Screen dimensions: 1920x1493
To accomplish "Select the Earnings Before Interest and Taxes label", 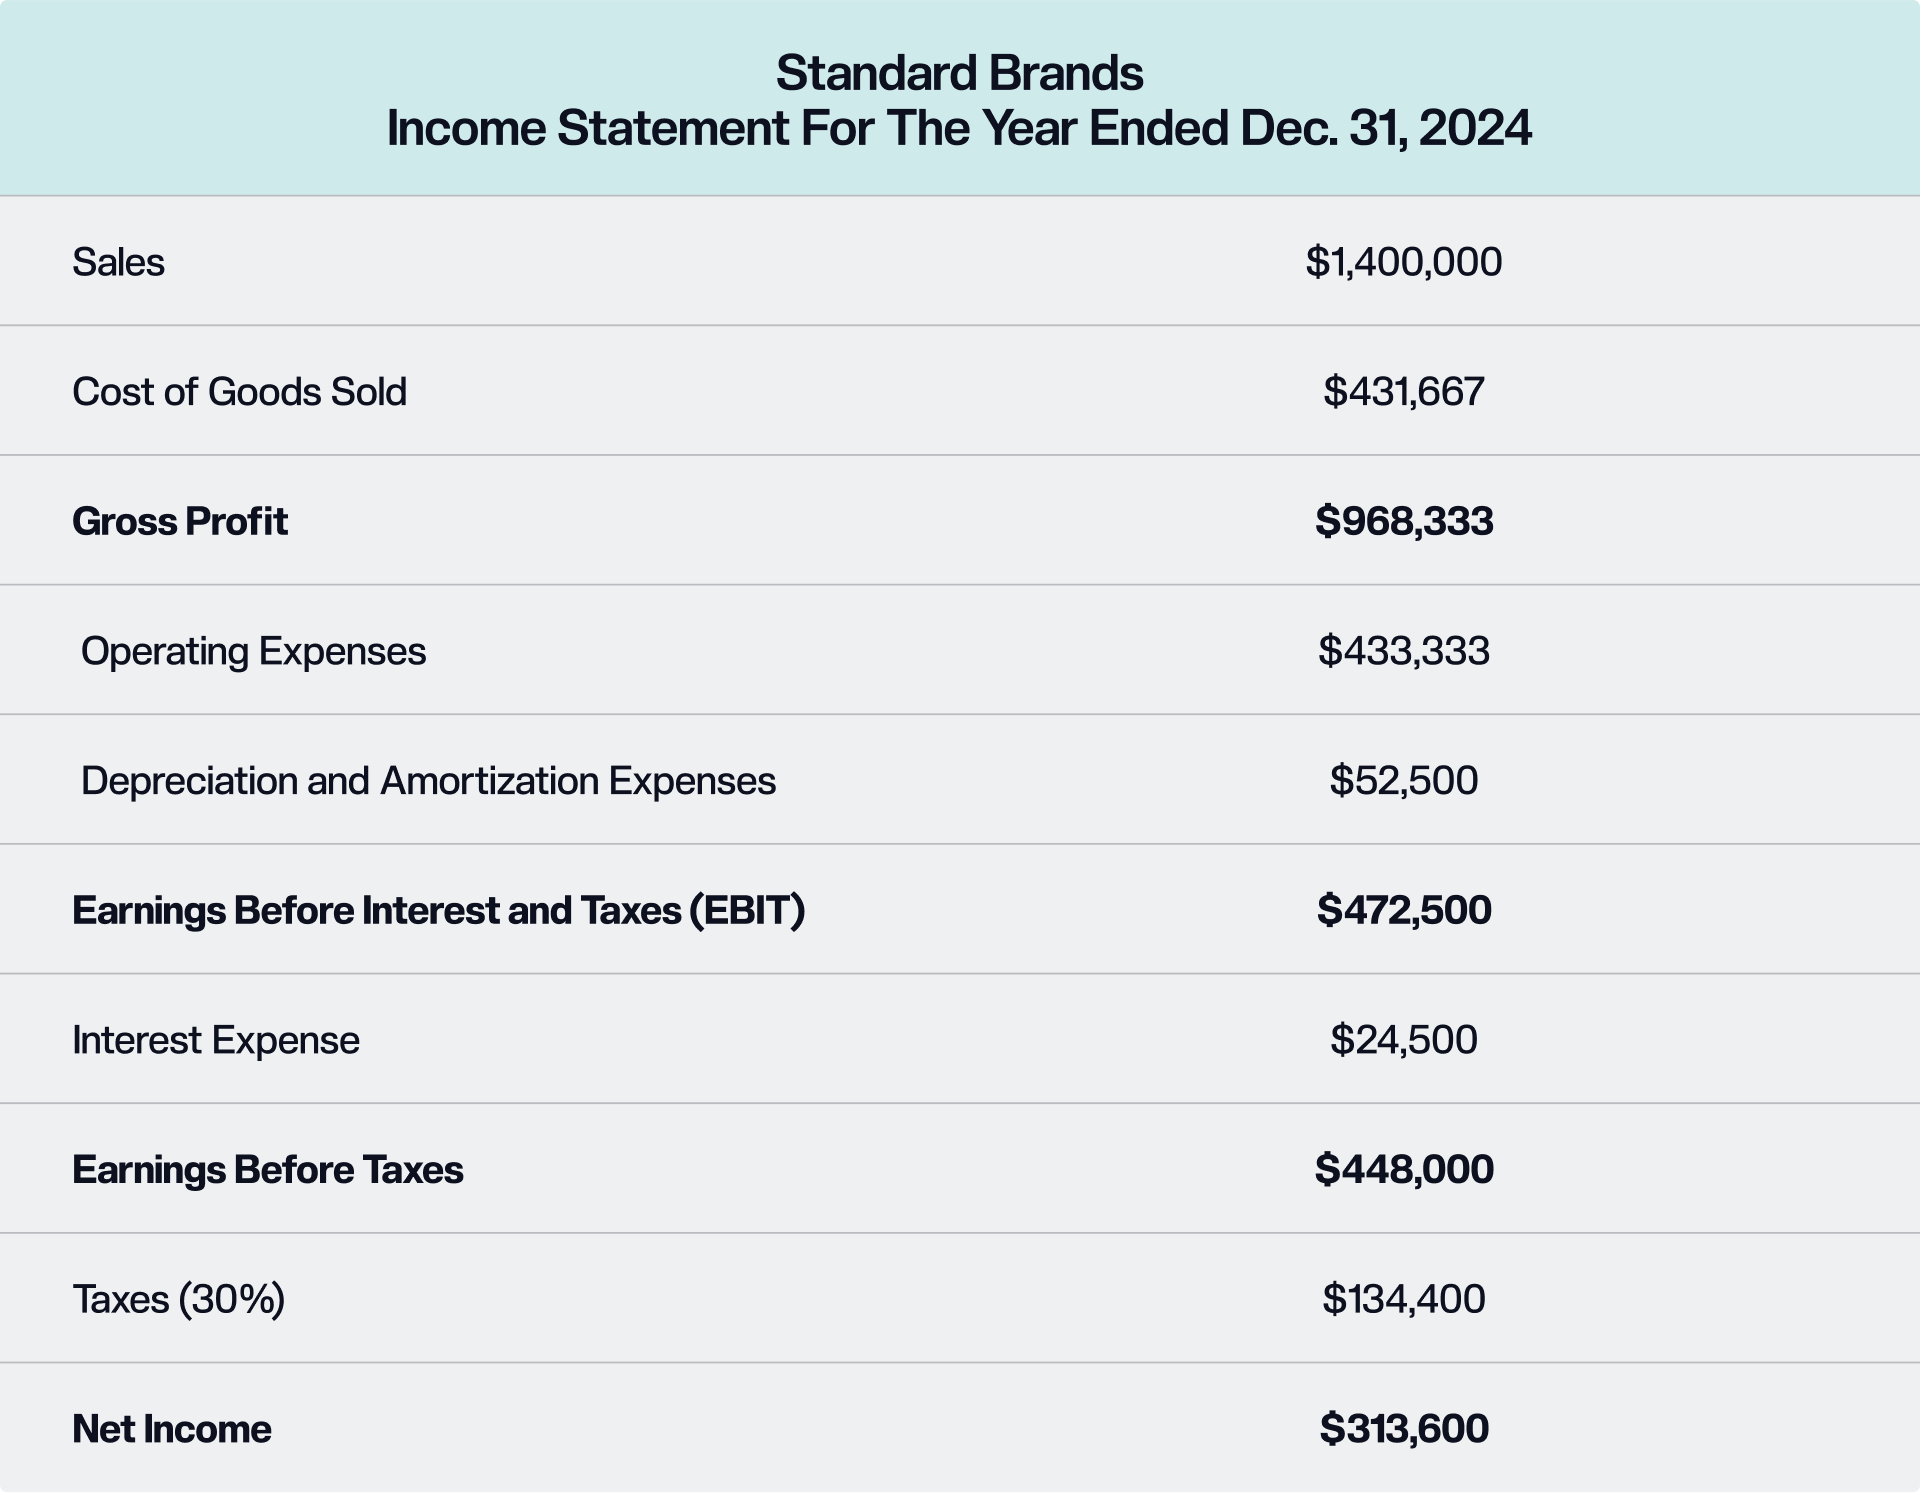I will pos(438,911).
